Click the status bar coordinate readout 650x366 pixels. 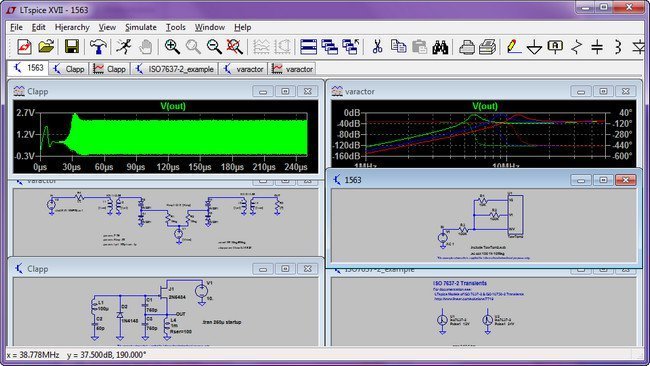(76, 355)
